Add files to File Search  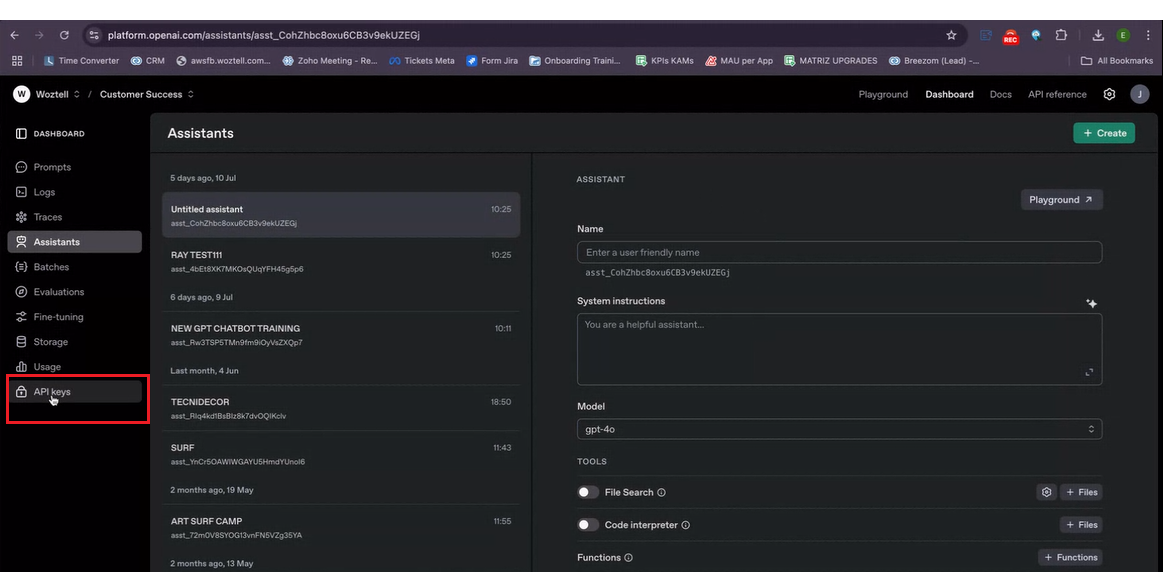point(1081,492)
